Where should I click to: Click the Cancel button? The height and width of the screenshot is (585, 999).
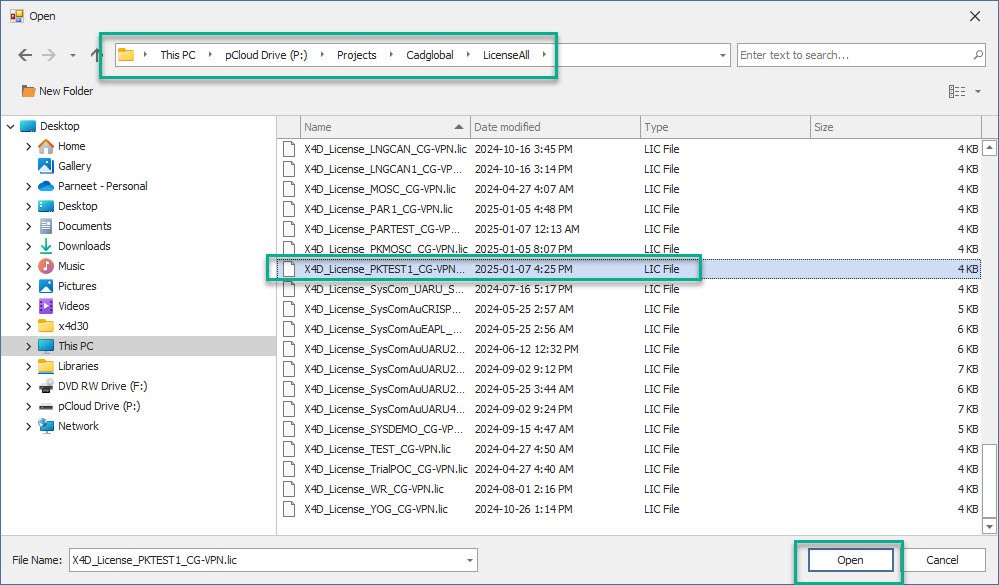942,561
